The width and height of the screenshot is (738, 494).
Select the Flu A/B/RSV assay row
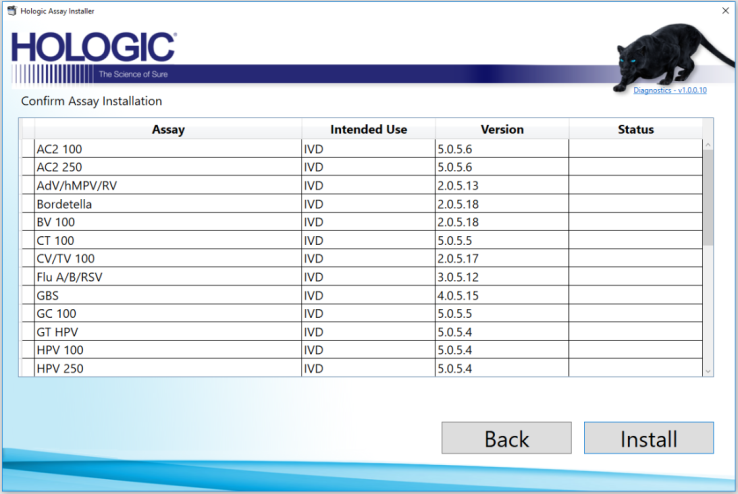(x=168, y=277)
